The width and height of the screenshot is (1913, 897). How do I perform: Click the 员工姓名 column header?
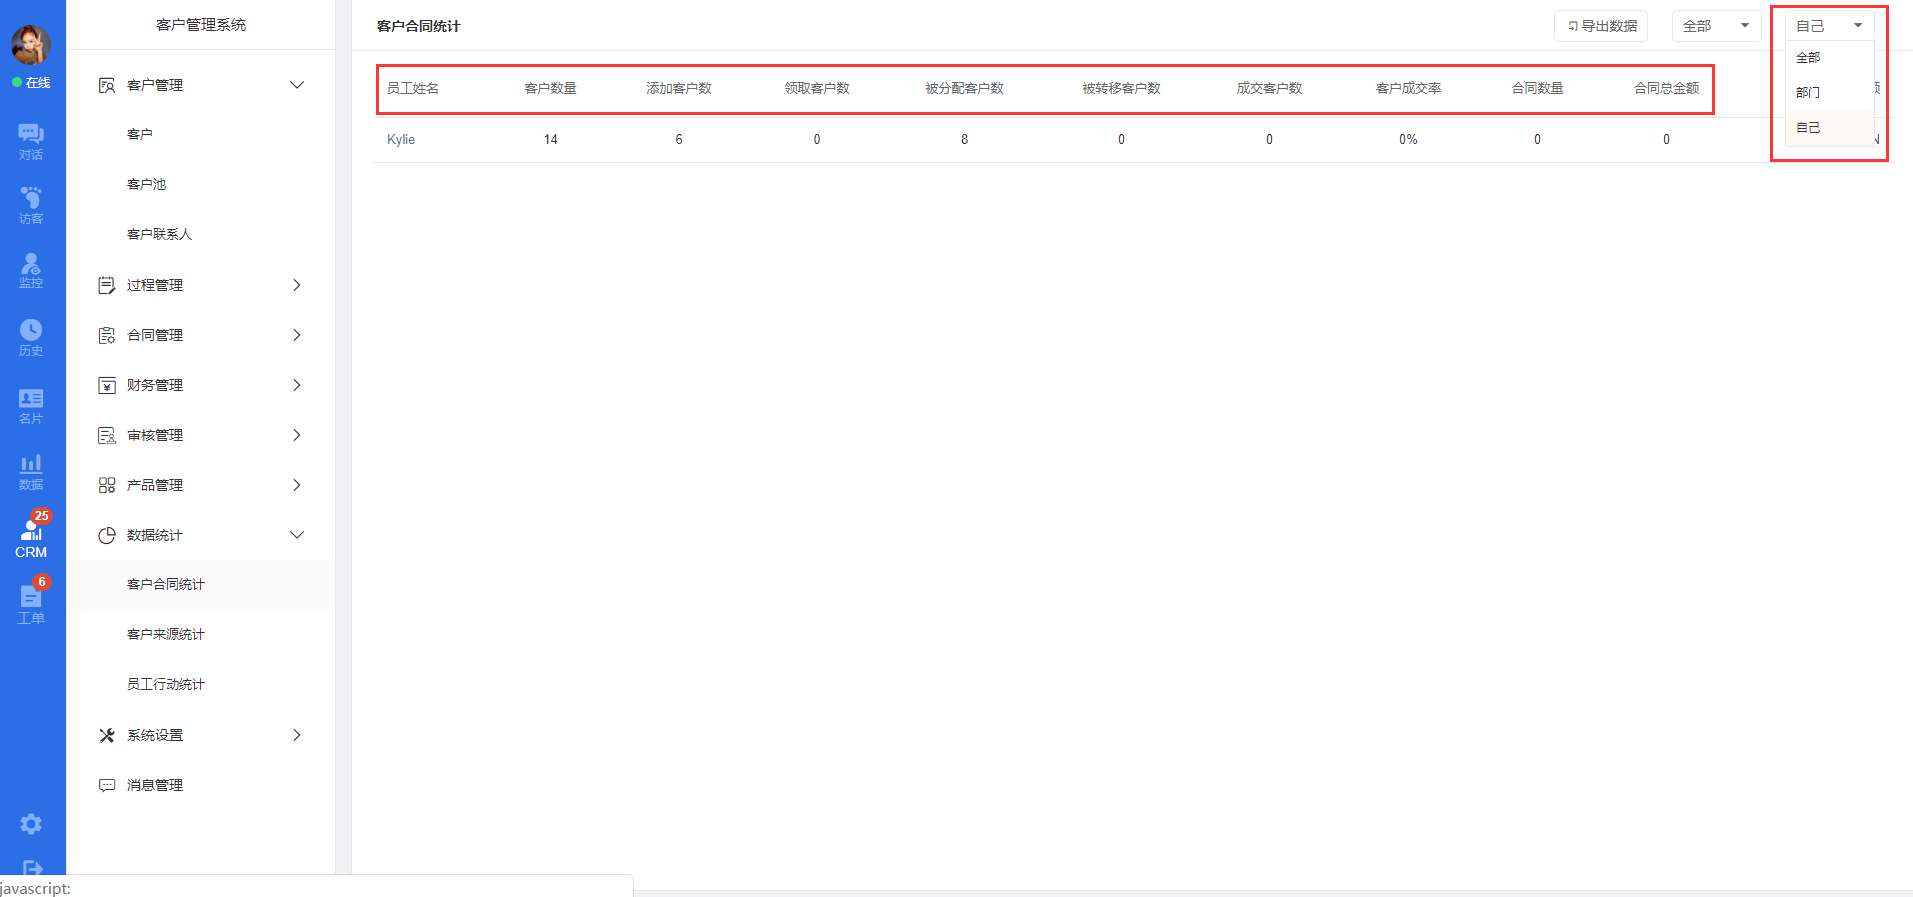coord(413,88)
